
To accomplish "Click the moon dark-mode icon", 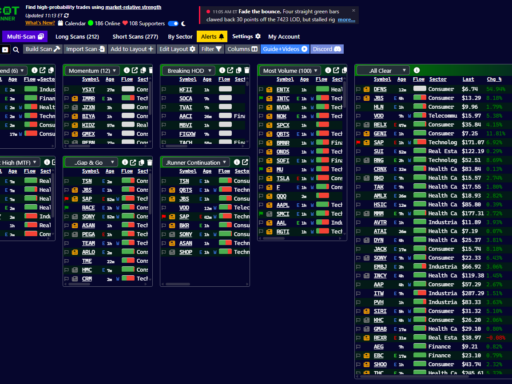I will (x=183, y=23).
